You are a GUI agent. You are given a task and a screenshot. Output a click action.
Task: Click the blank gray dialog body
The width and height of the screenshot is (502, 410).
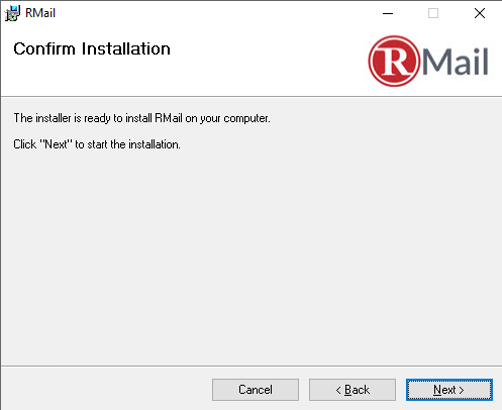251,257
